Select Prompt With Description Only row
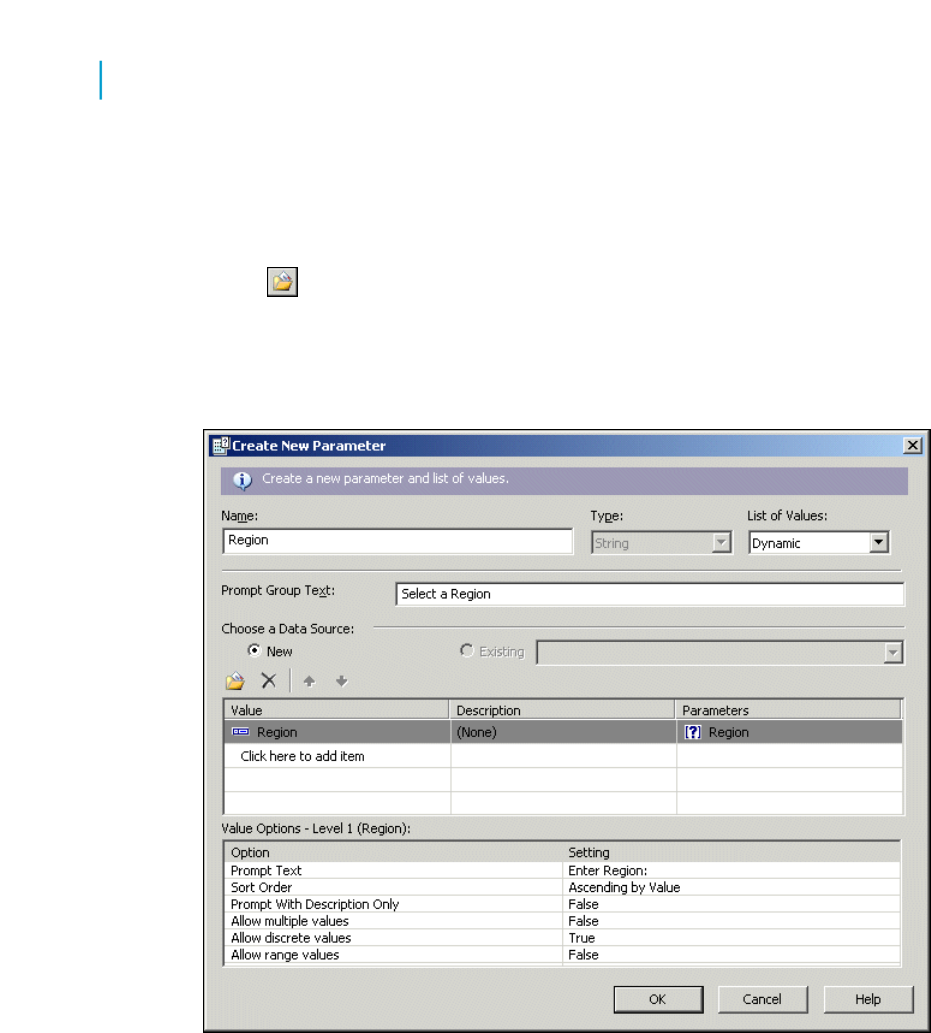The width and height of the screenshot is (931, 1033). pos(393,904)
